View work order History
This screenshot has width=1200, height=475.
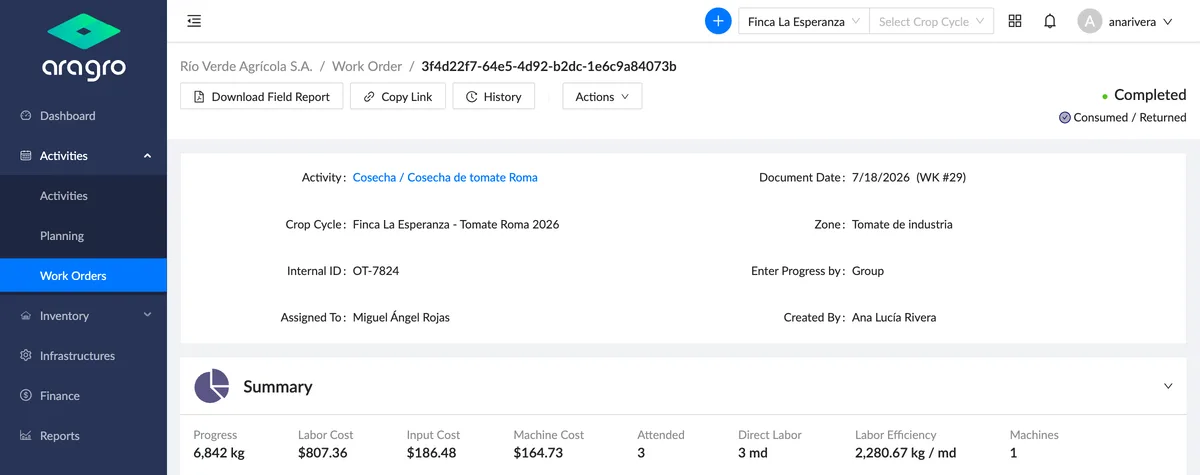click(x=494, y=96)
